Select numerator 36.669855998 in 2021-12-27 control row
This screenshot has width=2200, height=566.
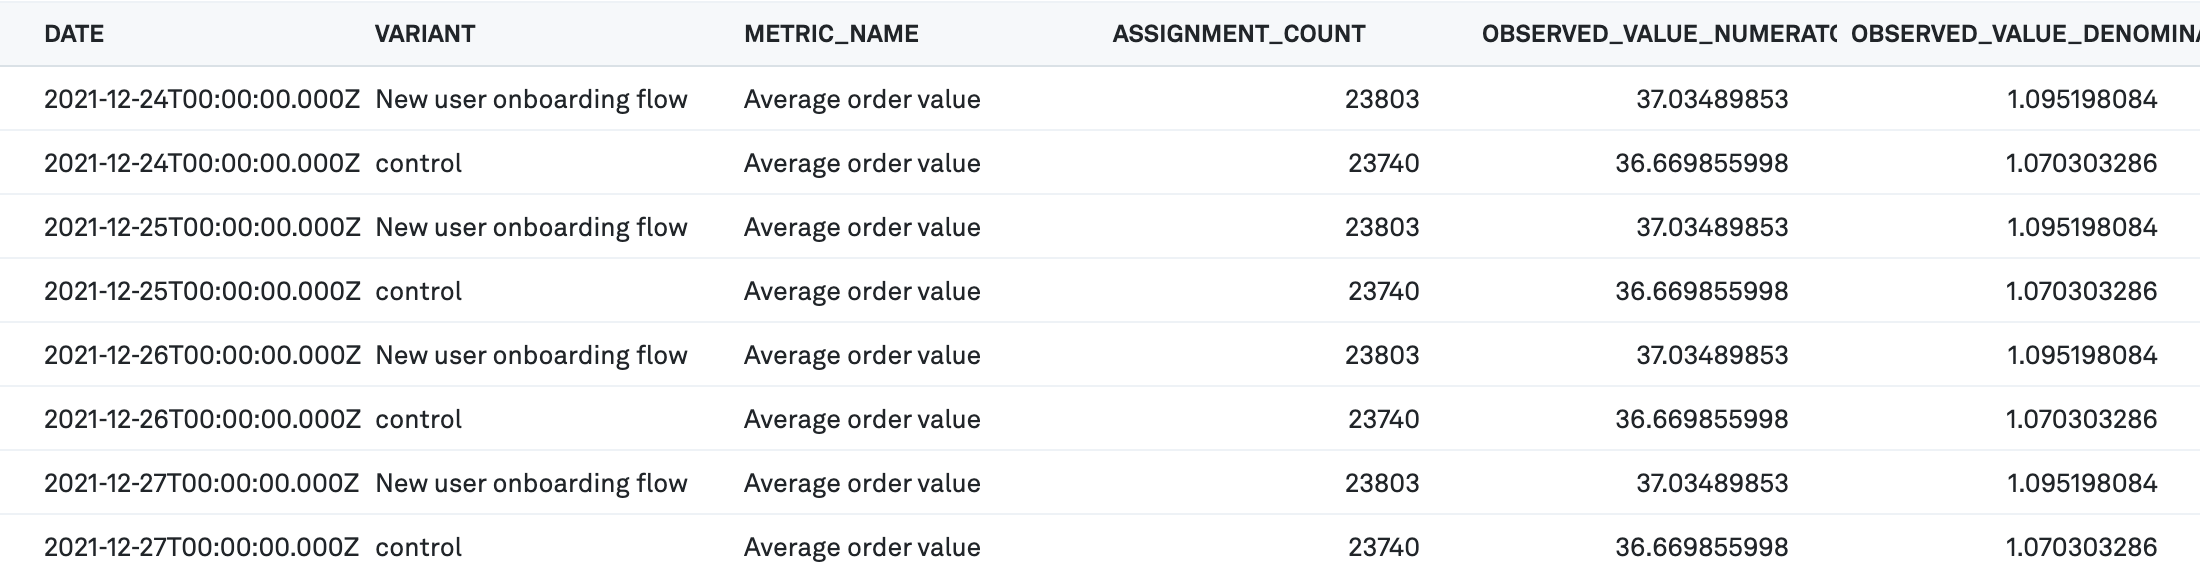[1701, 547]
